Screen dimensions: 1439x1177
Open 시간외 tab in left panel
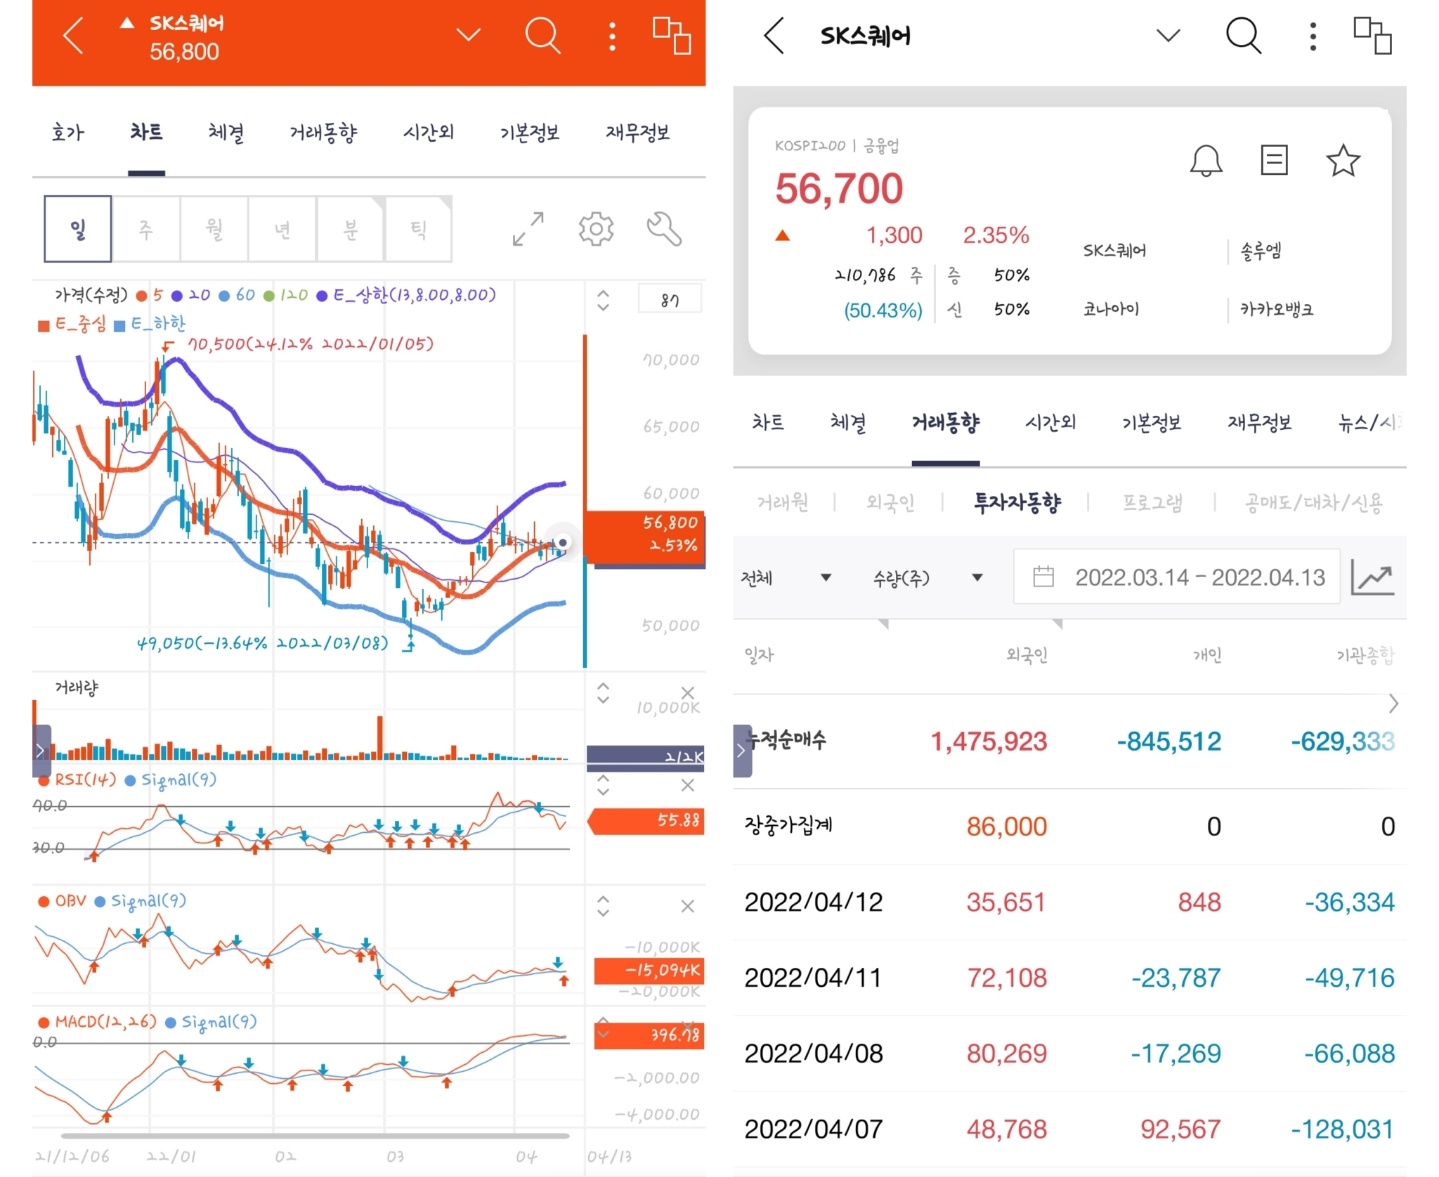[x=428, y=133]
